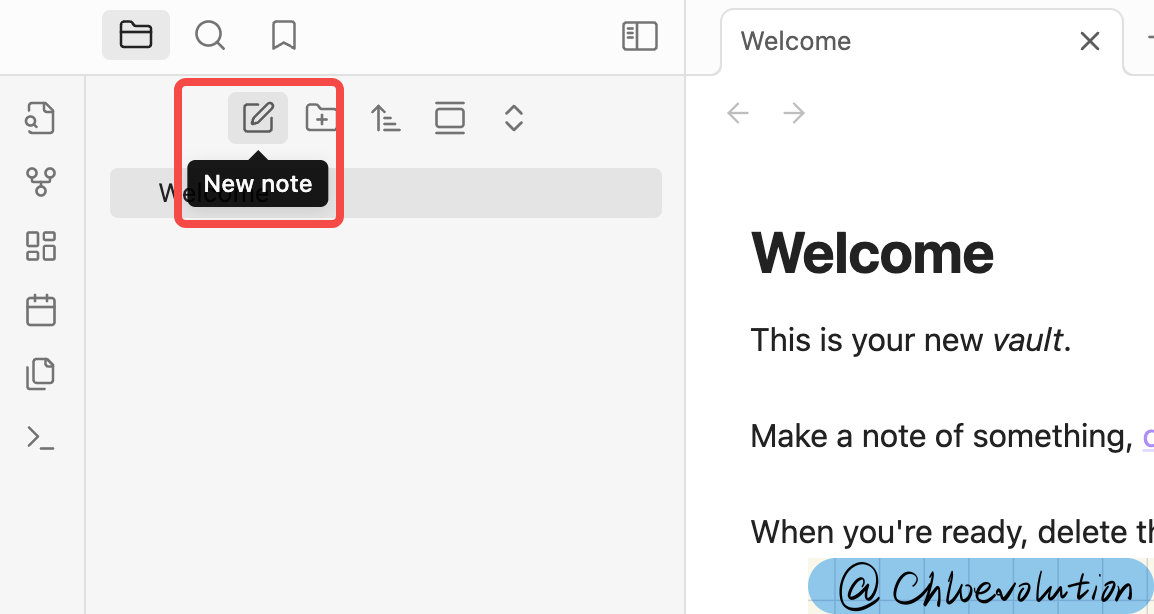This screenshot has width=1154, height=614.
Task: Navigate forward with right arrow
Action: coord(793,113)
